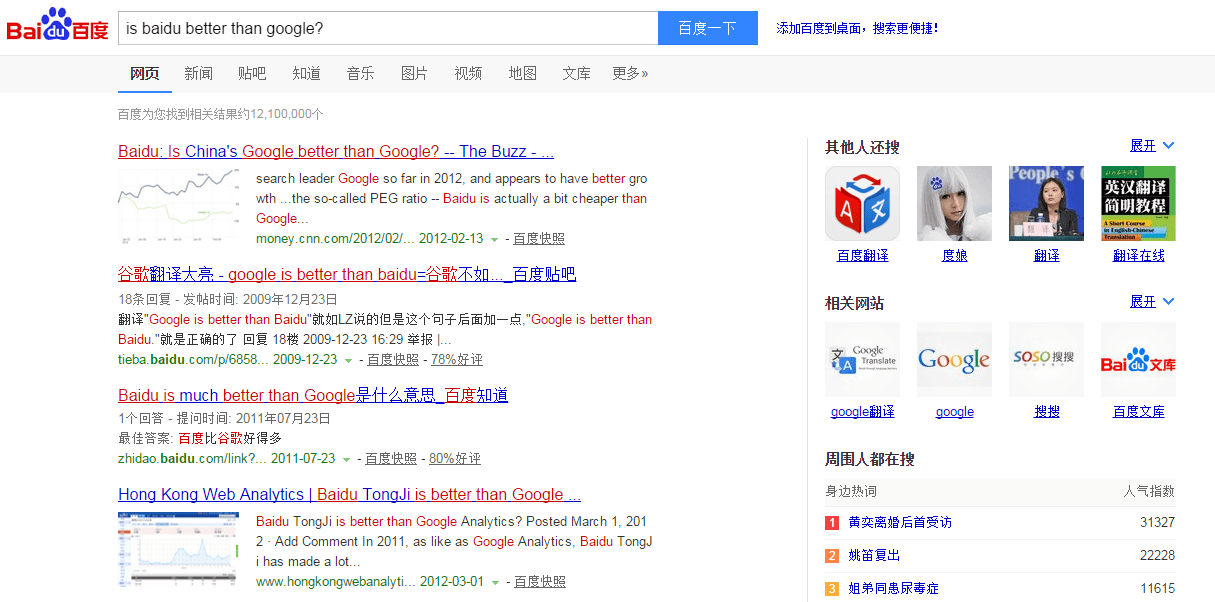Viewport: 1215px width, 602px height.
Task: Click the 百度翻译 text link
Action: 862,256
